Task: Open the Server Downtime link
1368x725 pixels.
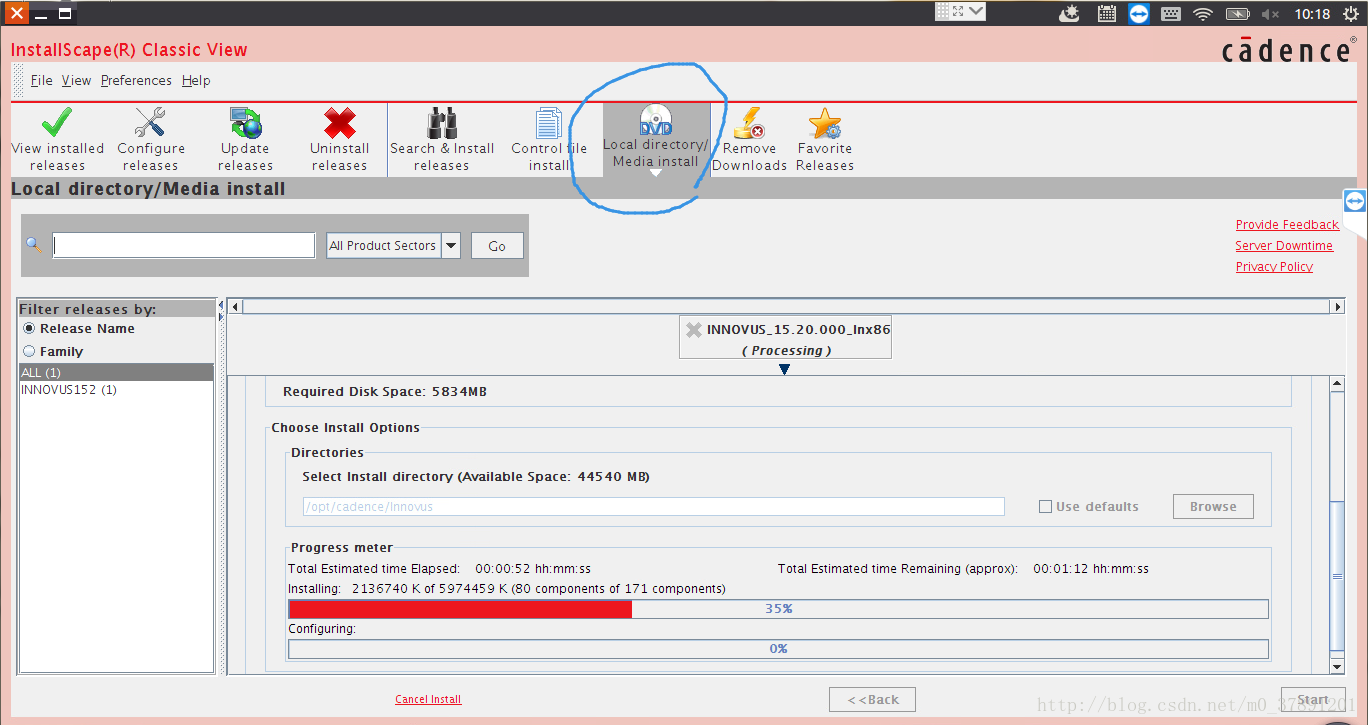Action: click(1284, 246)
